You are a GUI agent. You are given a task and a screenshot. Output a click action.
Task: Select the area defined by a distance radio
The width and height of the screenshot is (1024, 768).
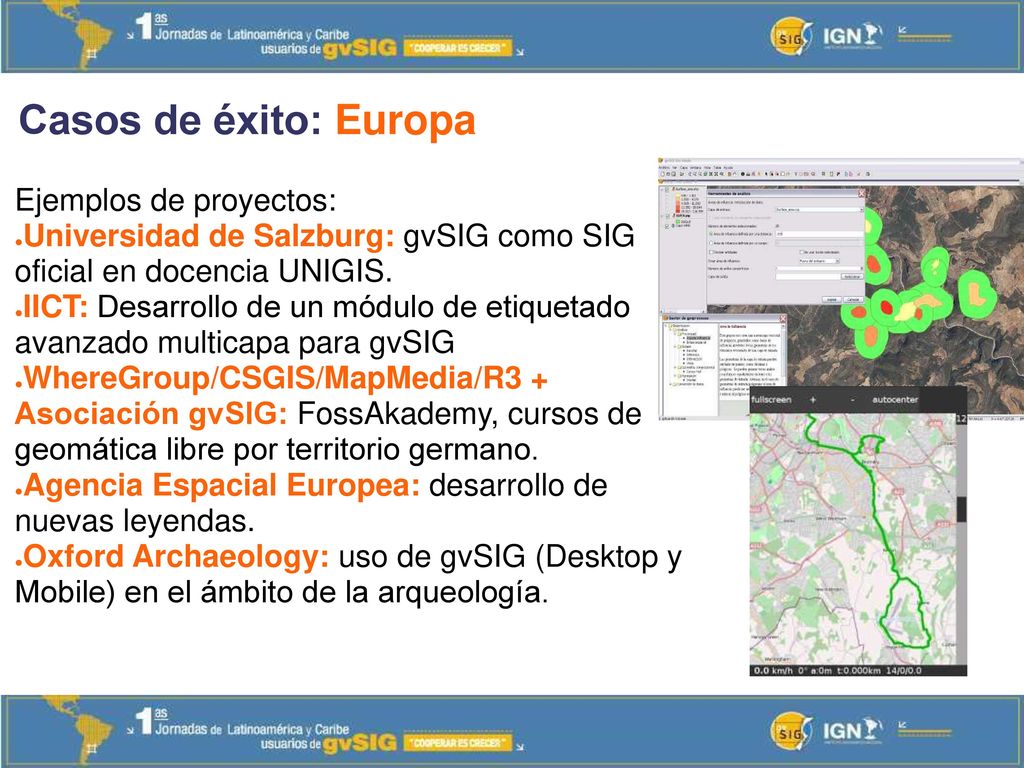click(x=711, y=234)
